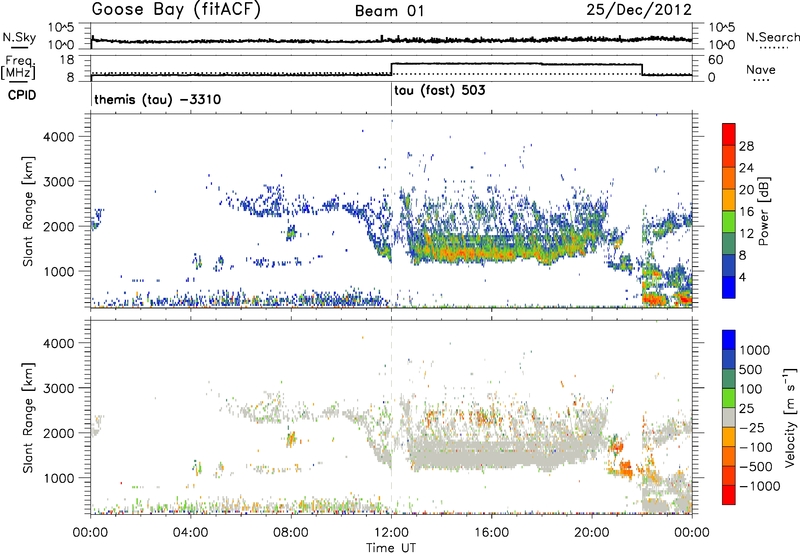This screenshot has width=800, height=554.
Task: Click the "2000" tick on velocity panel axis
Action: click(x=58, y=433)
